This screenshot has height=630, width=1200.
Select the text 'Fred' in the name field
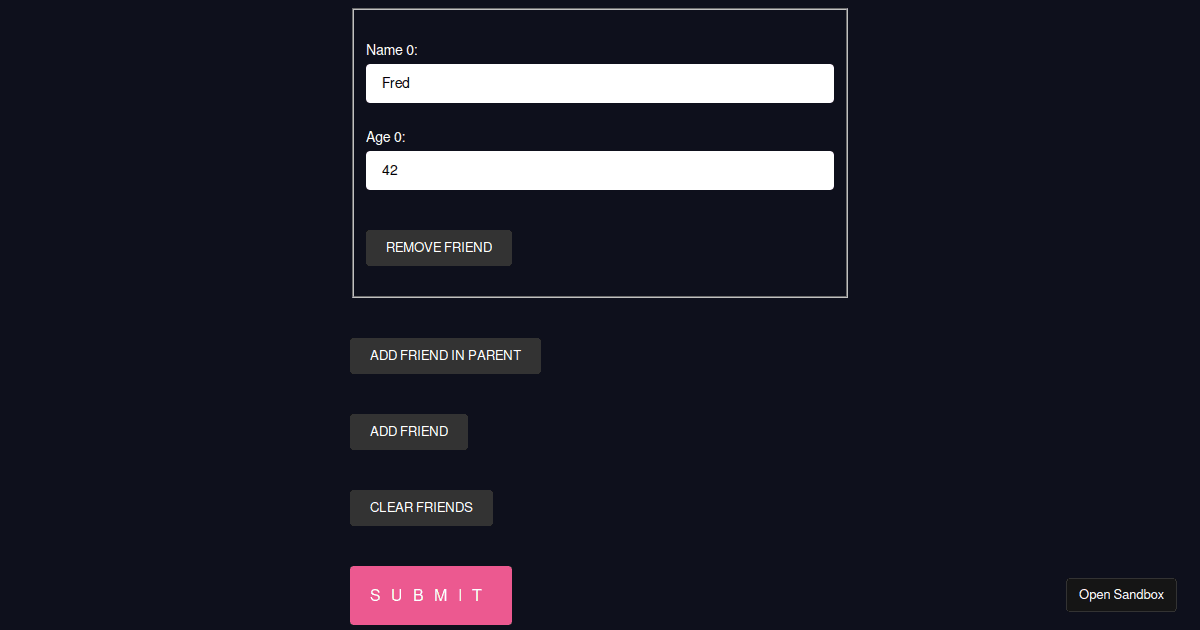[x=396, y=83]
